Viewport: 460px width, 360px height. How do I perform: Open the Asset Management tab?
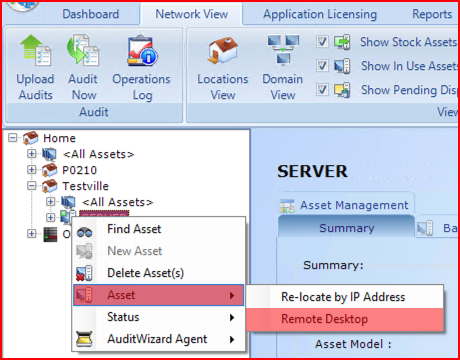(346, 205)
